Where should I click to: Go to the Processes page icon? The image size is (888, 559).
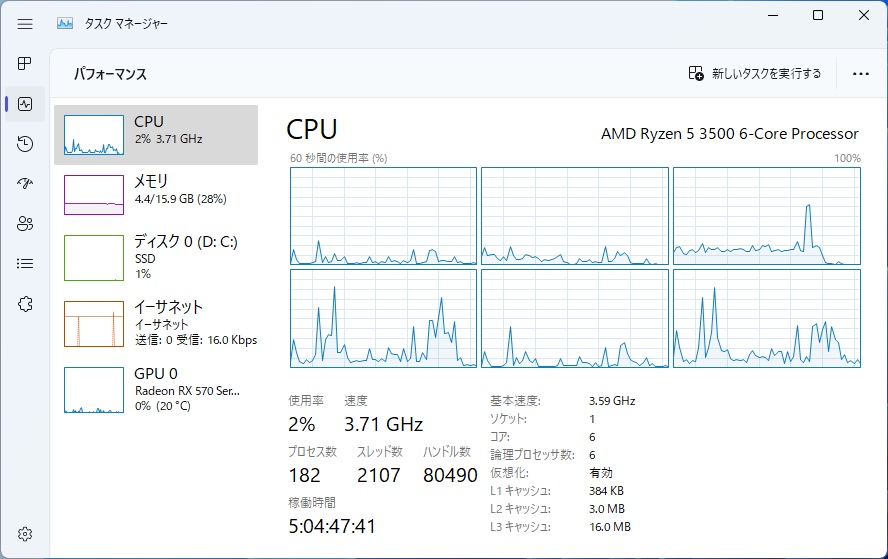pyautogui.click(x=25, y=63)
